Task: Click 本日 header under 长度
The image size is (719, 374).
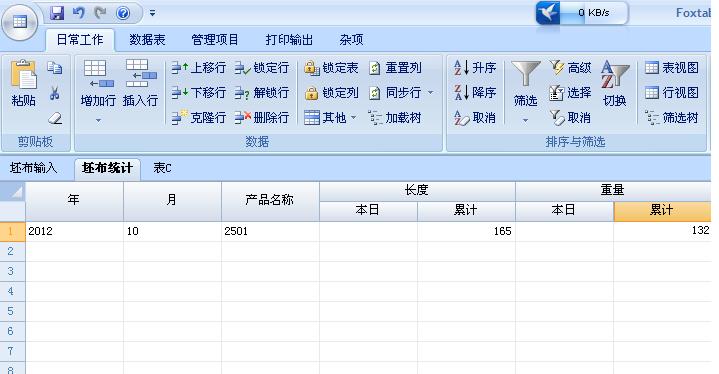Action: click(368, 211)
